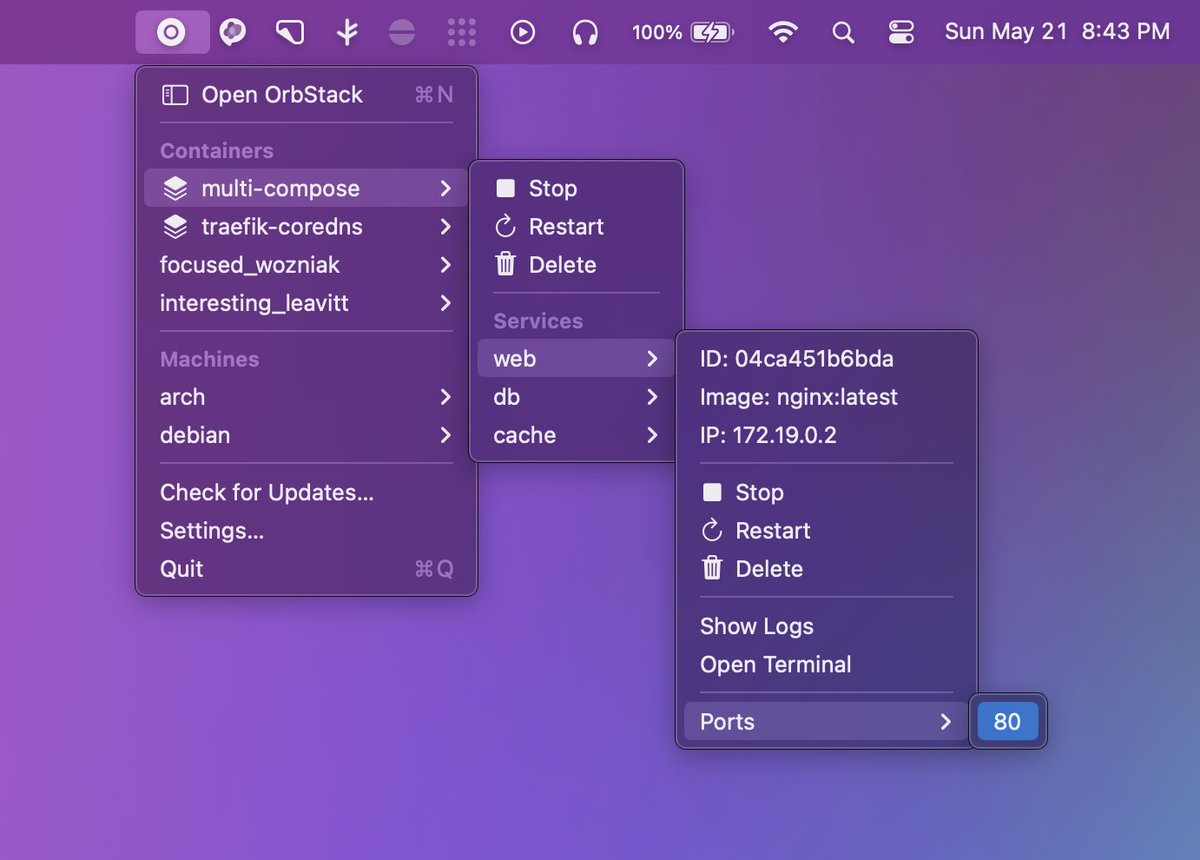The height and width of the screenshot is (860, 1200).
Task: Click the traefik-coredns stack icon
Action: pos(175,227)
